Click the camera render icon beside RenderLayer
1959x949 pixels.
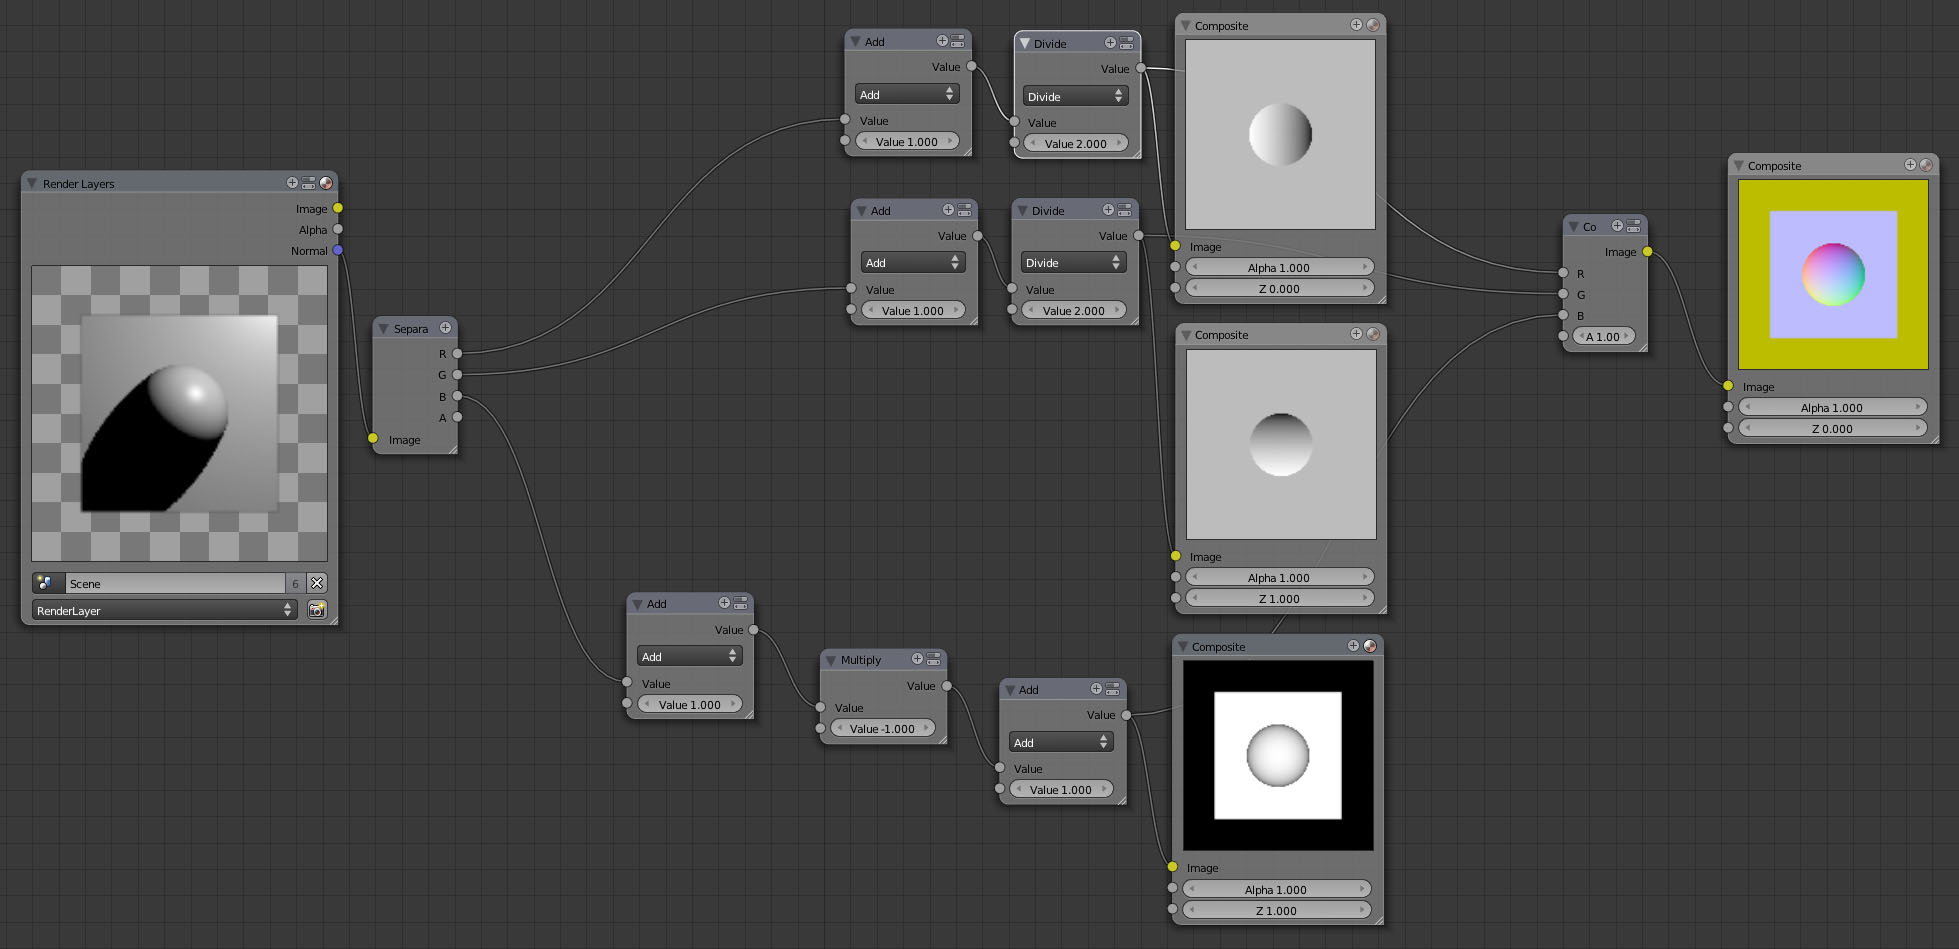317,610
